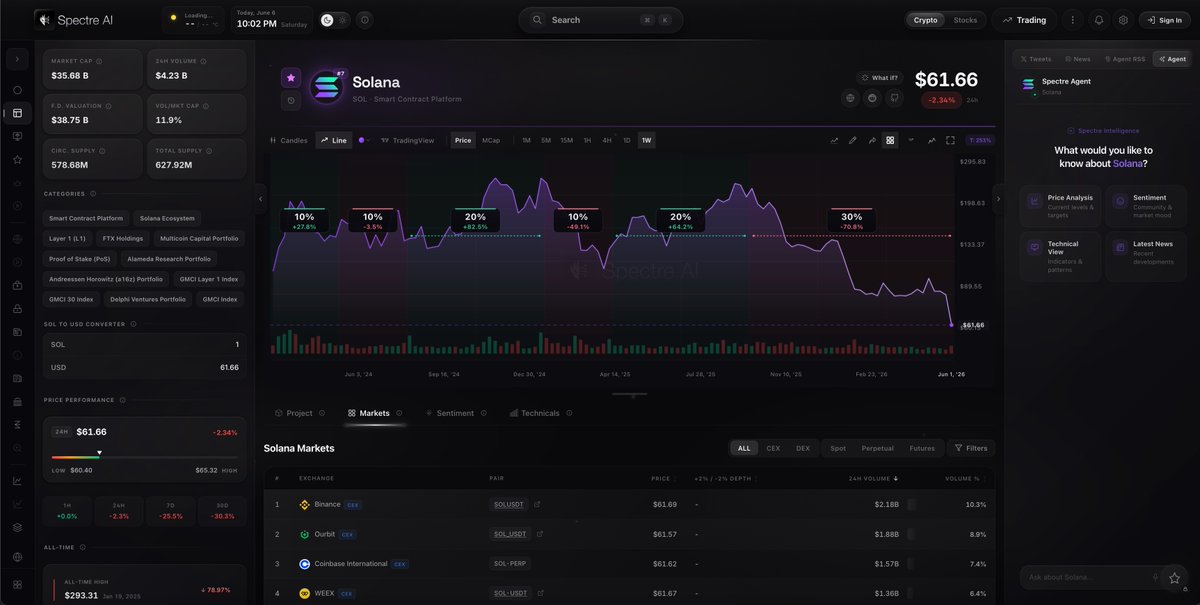Image resolution: width=1200 pixels, height=605 pixels.
Task: Click the star button beside Ask about Solana
Action: coord(1174,577)
